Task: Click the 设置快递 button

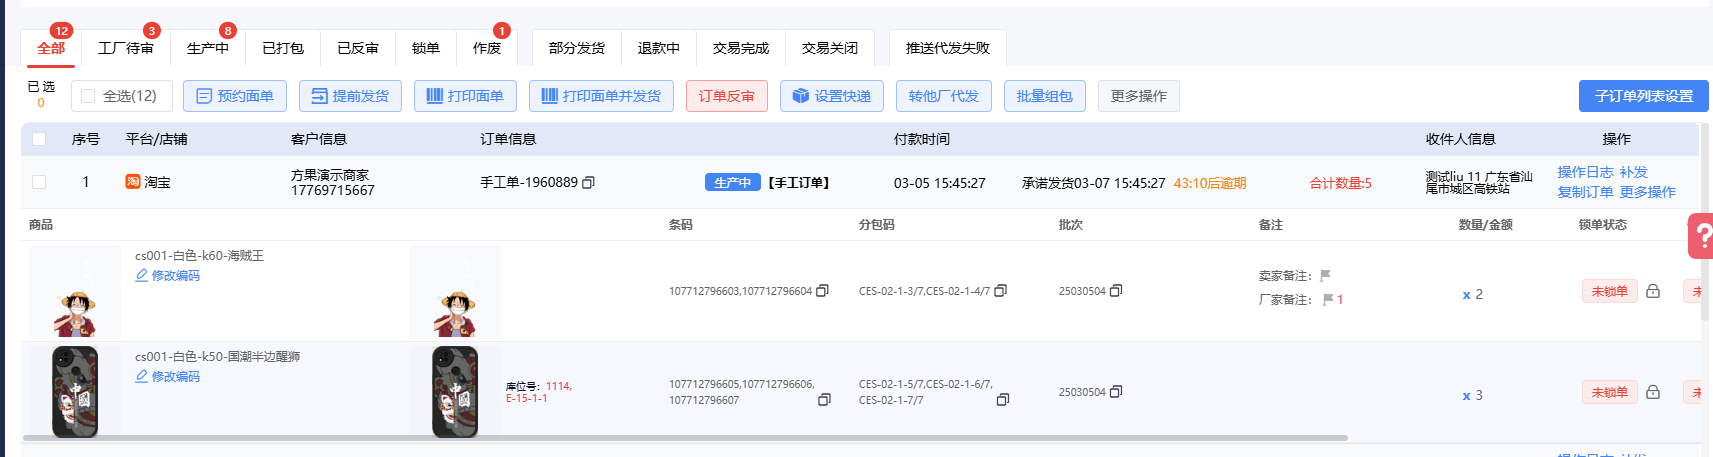Action: point(832,96)
